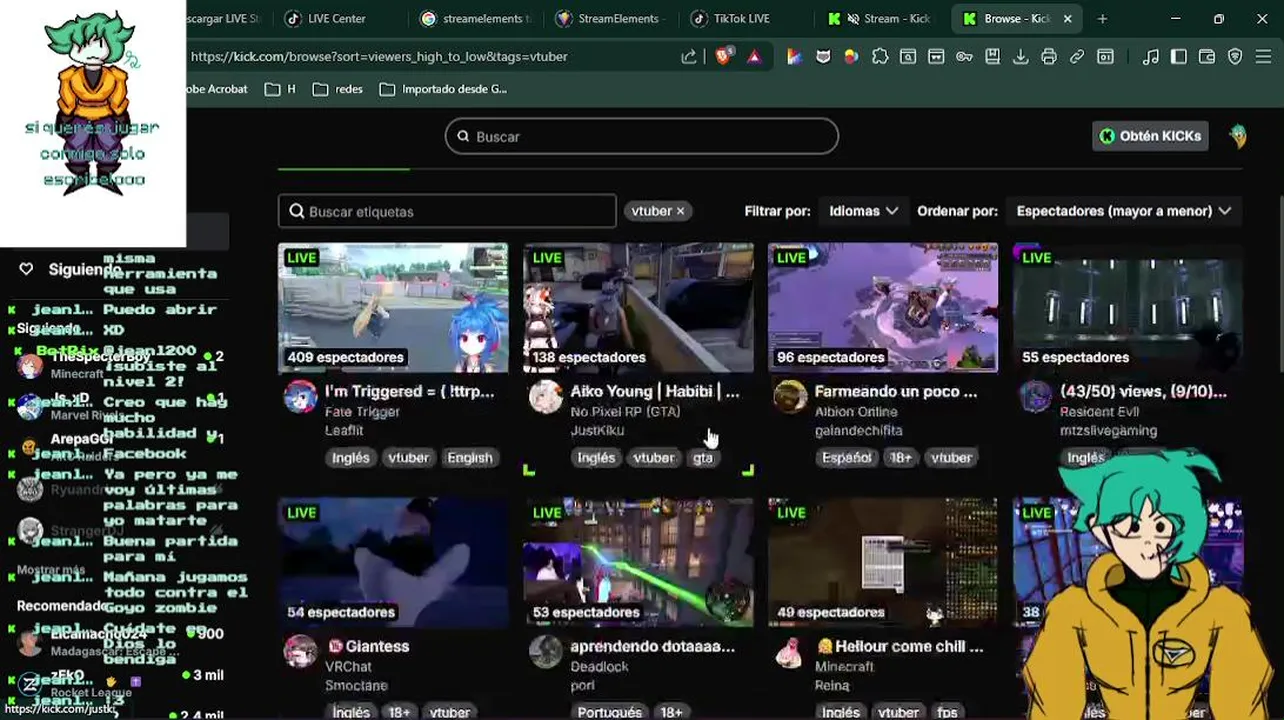Open aprendendo dotaaaa Deadlock thumbnail
The image size is (1284, 720).
tap(638, 563)
